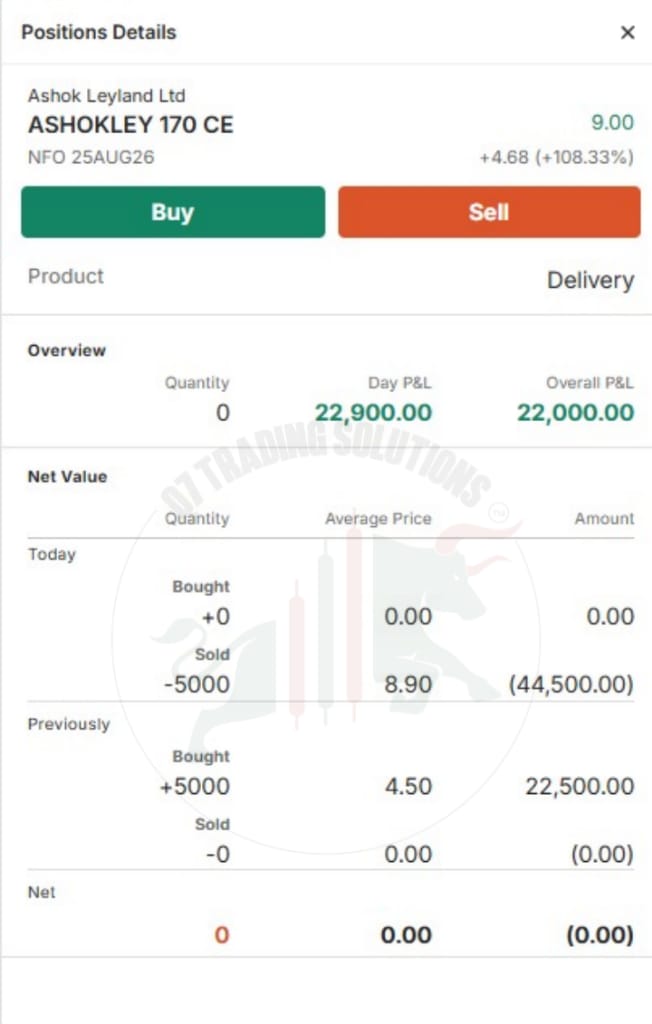652x1024 pixels.
Task: Click the bought average price 4.50
Action: click(x=408, y=786)
